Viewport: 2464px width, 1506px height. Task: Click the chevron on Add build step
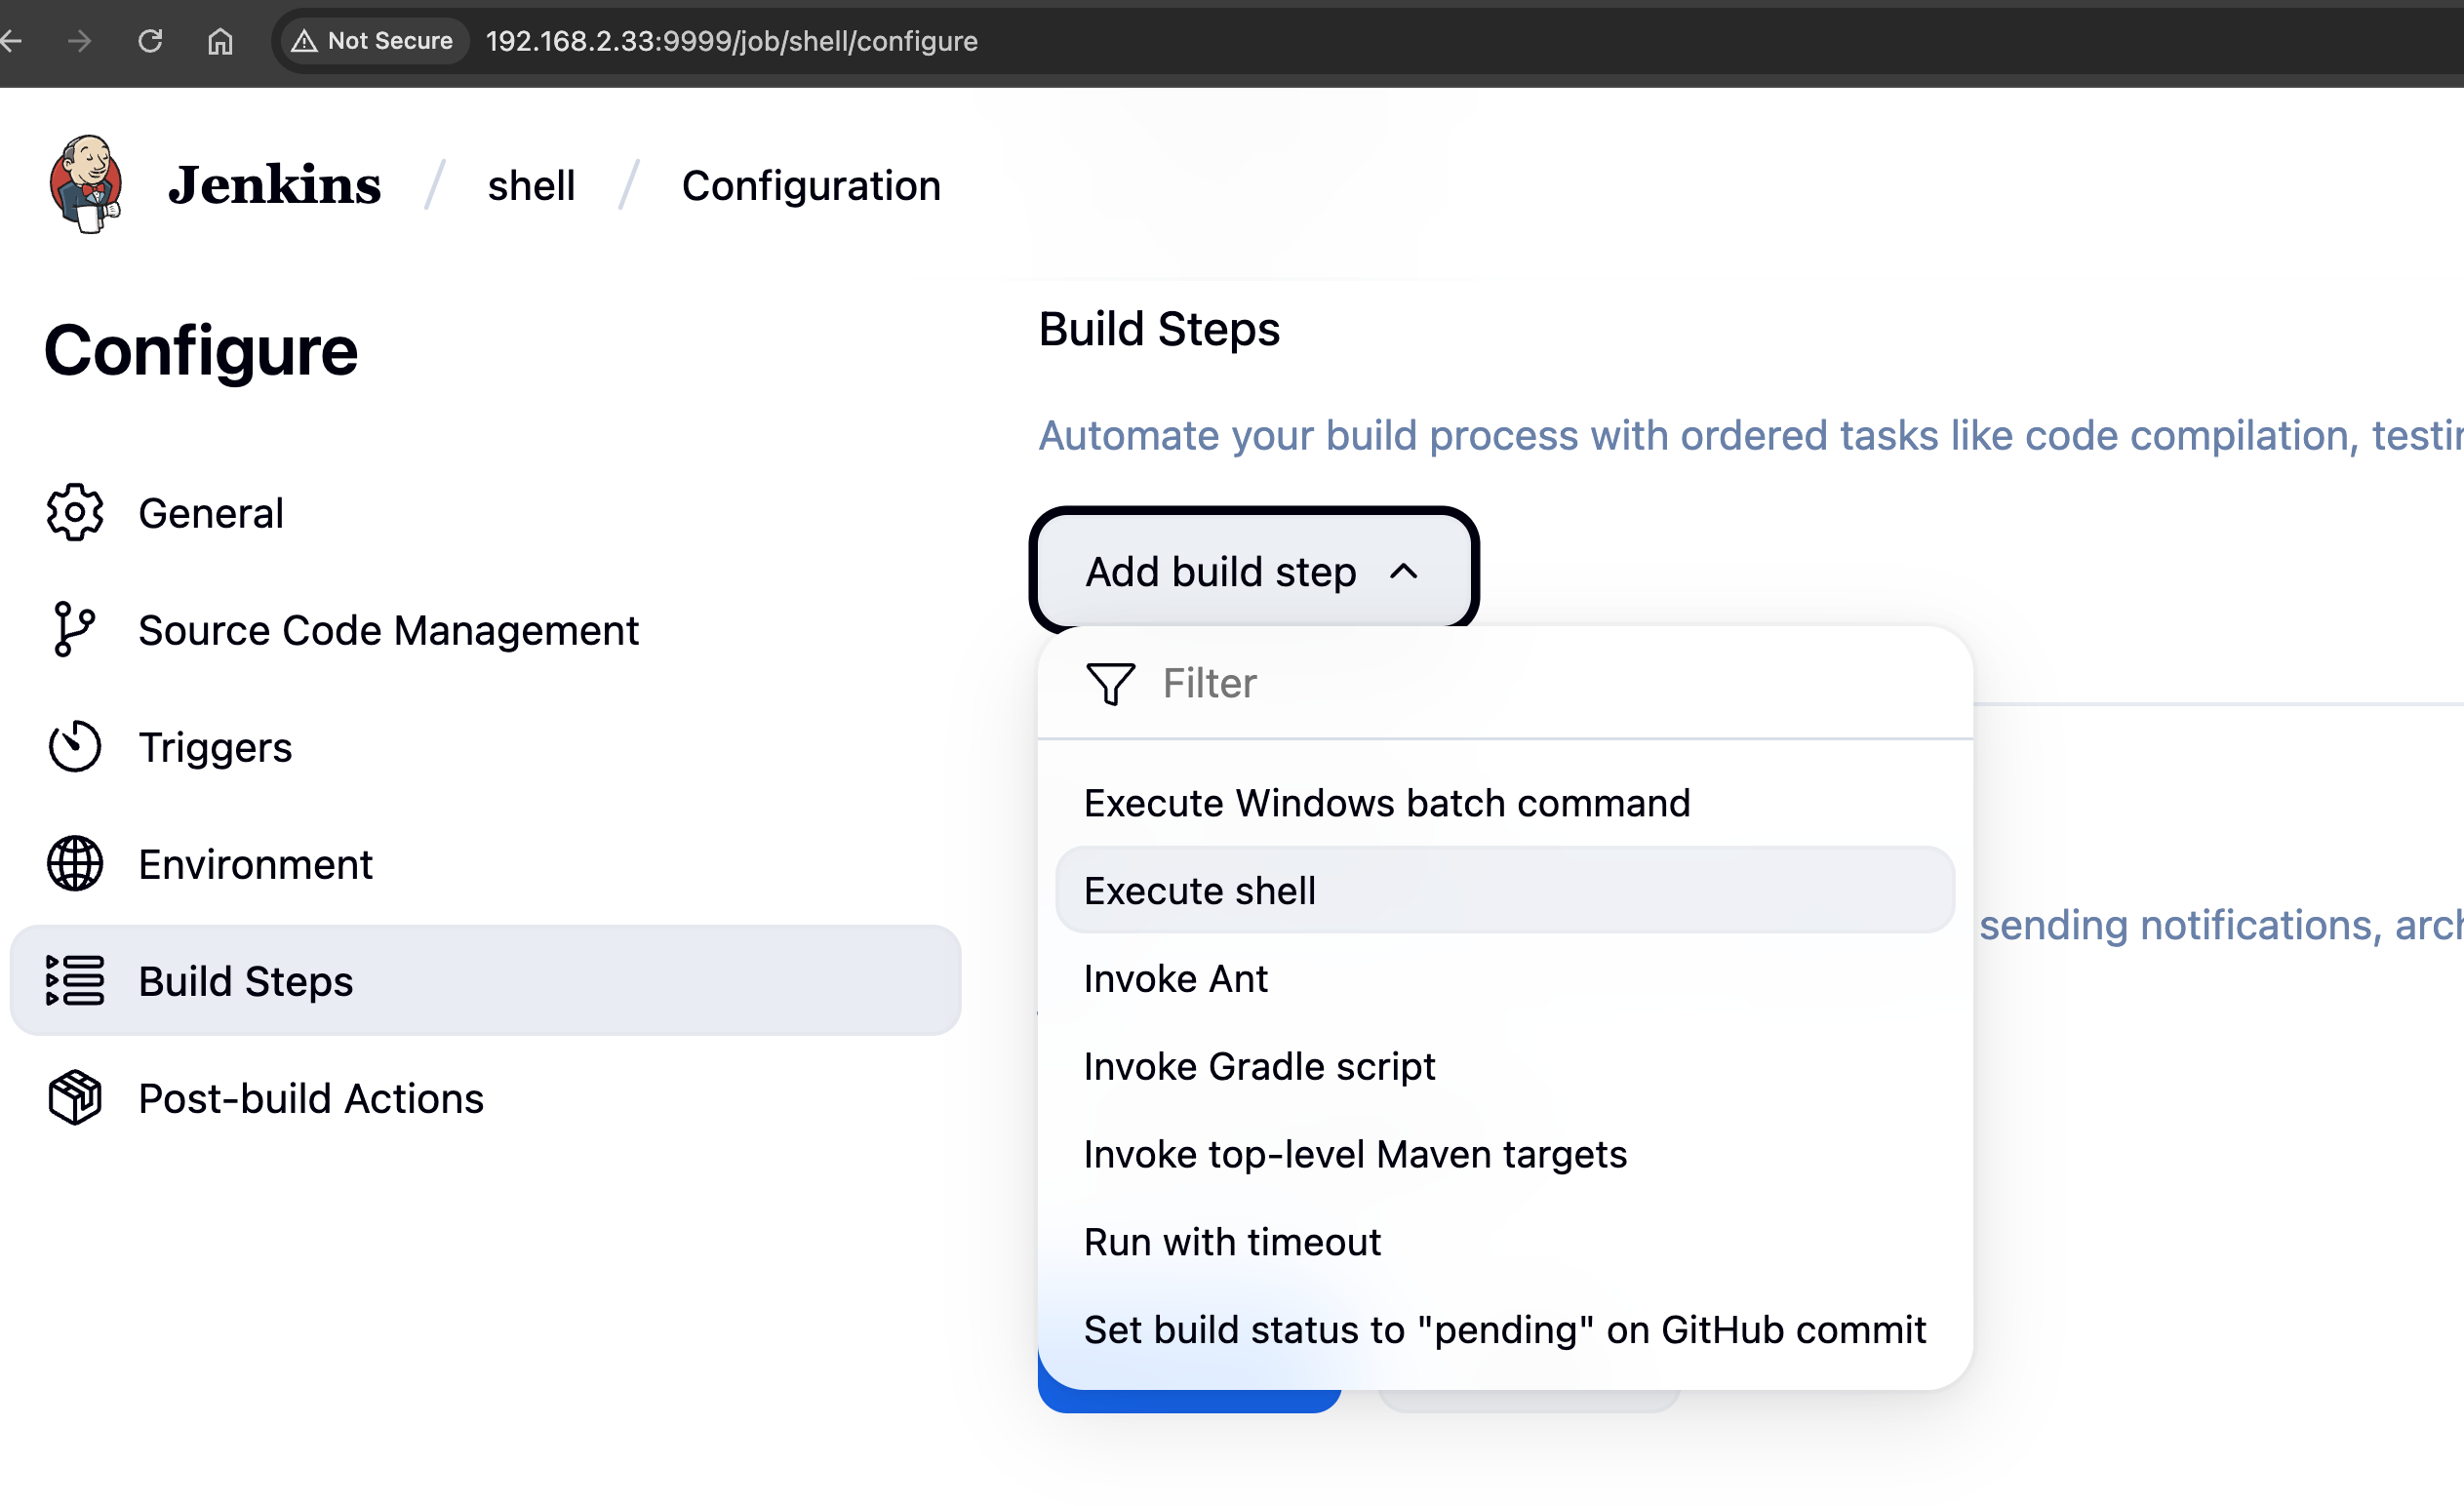tap(1404, 572)
